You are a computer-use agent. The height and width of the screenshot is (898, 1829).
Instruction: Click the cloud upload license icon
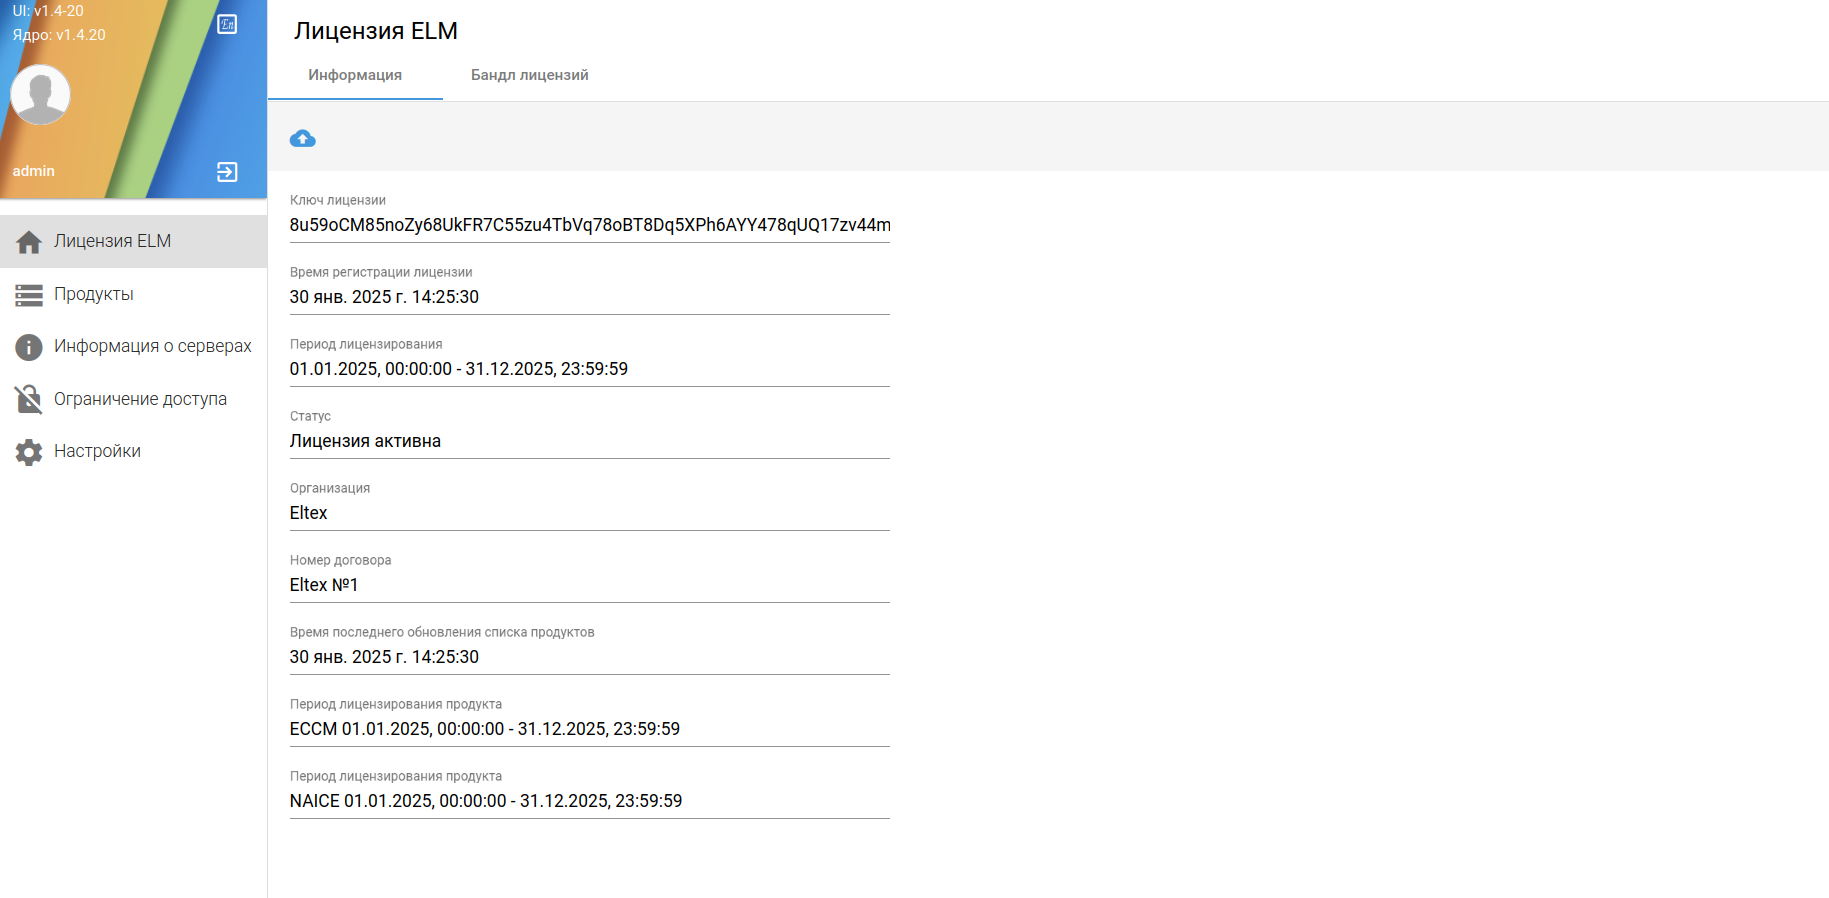[x=302, y=138]
